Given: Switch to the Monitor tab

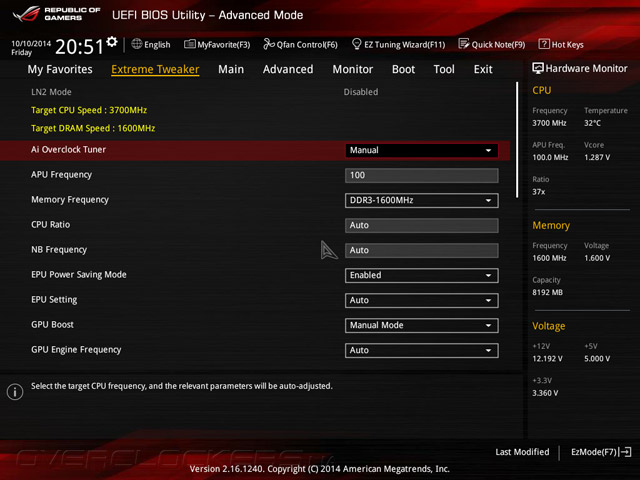Looking at the screenshot, I should pyautogui.click(x=353, y=69).
